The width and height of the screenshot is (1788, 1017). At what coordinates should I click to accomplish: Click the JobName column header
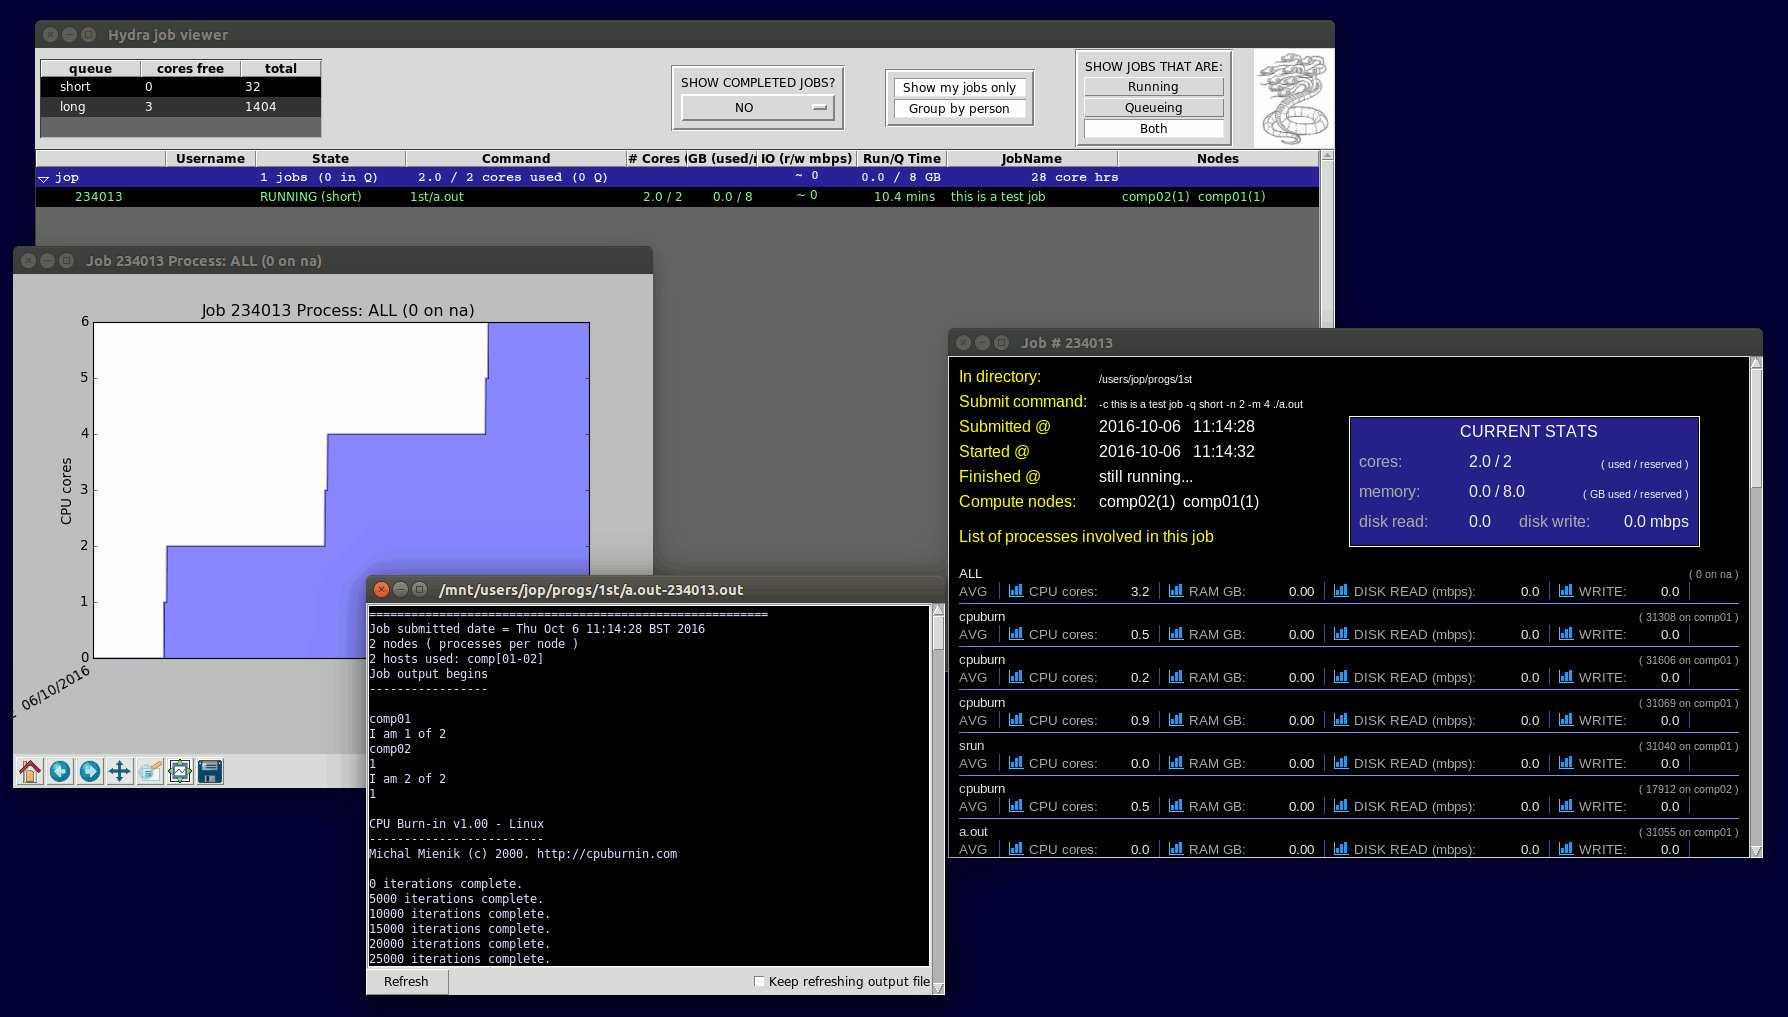coord(1032,159)
